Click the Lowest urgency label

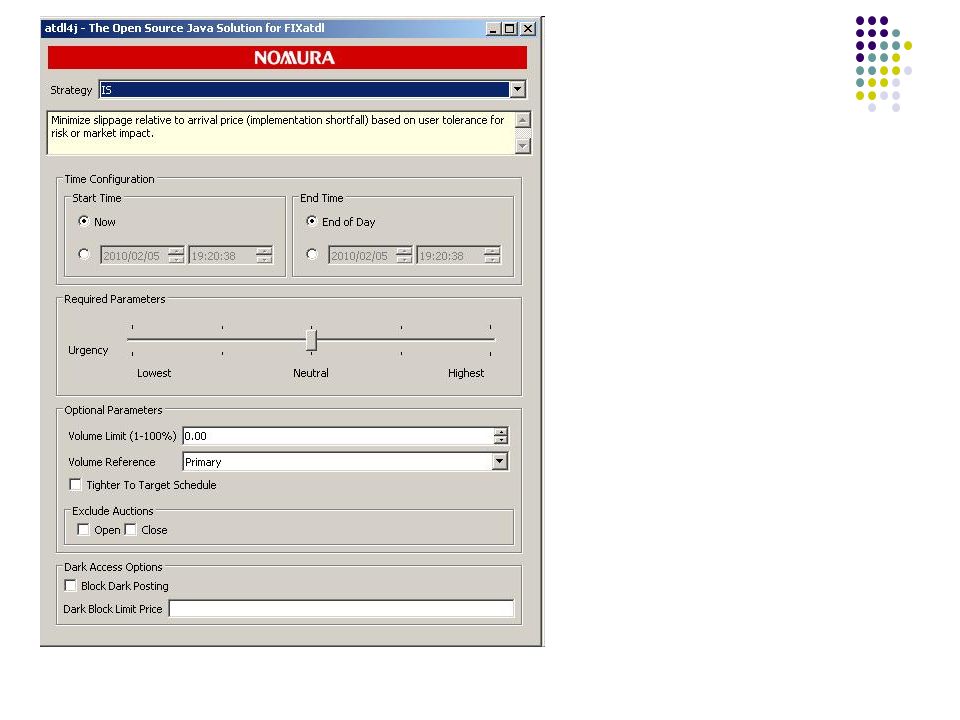click(154, 373)
